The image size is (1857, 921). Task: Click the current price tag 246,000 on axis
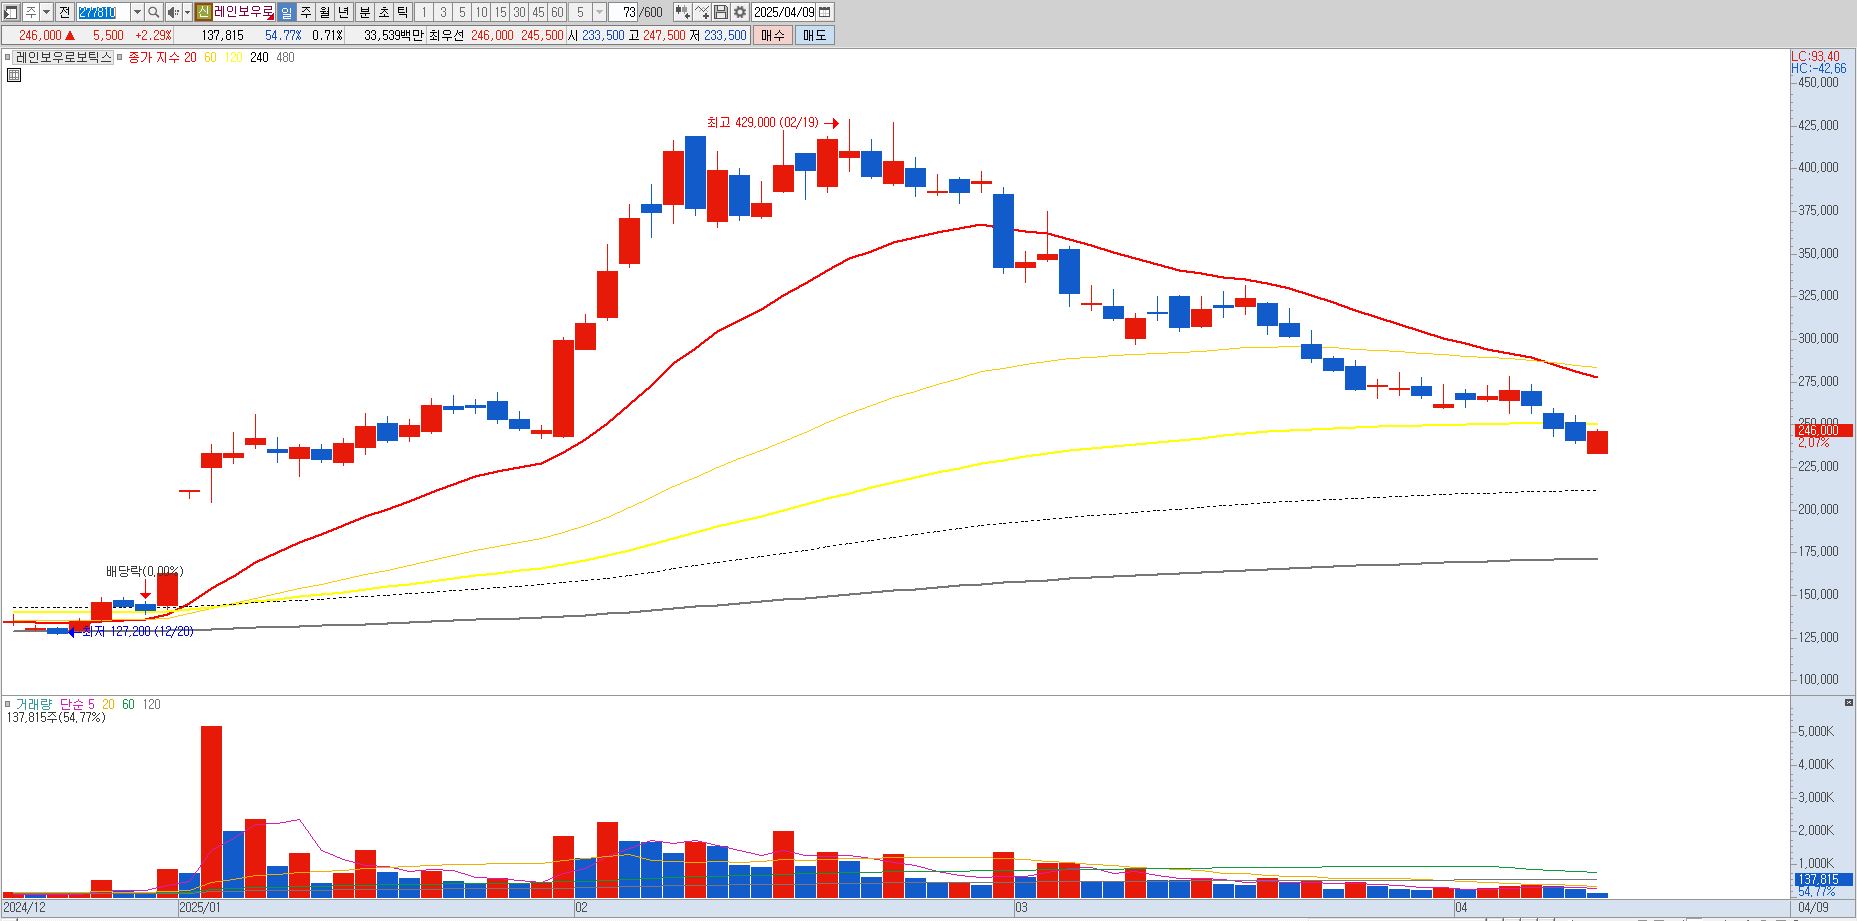1822,430
